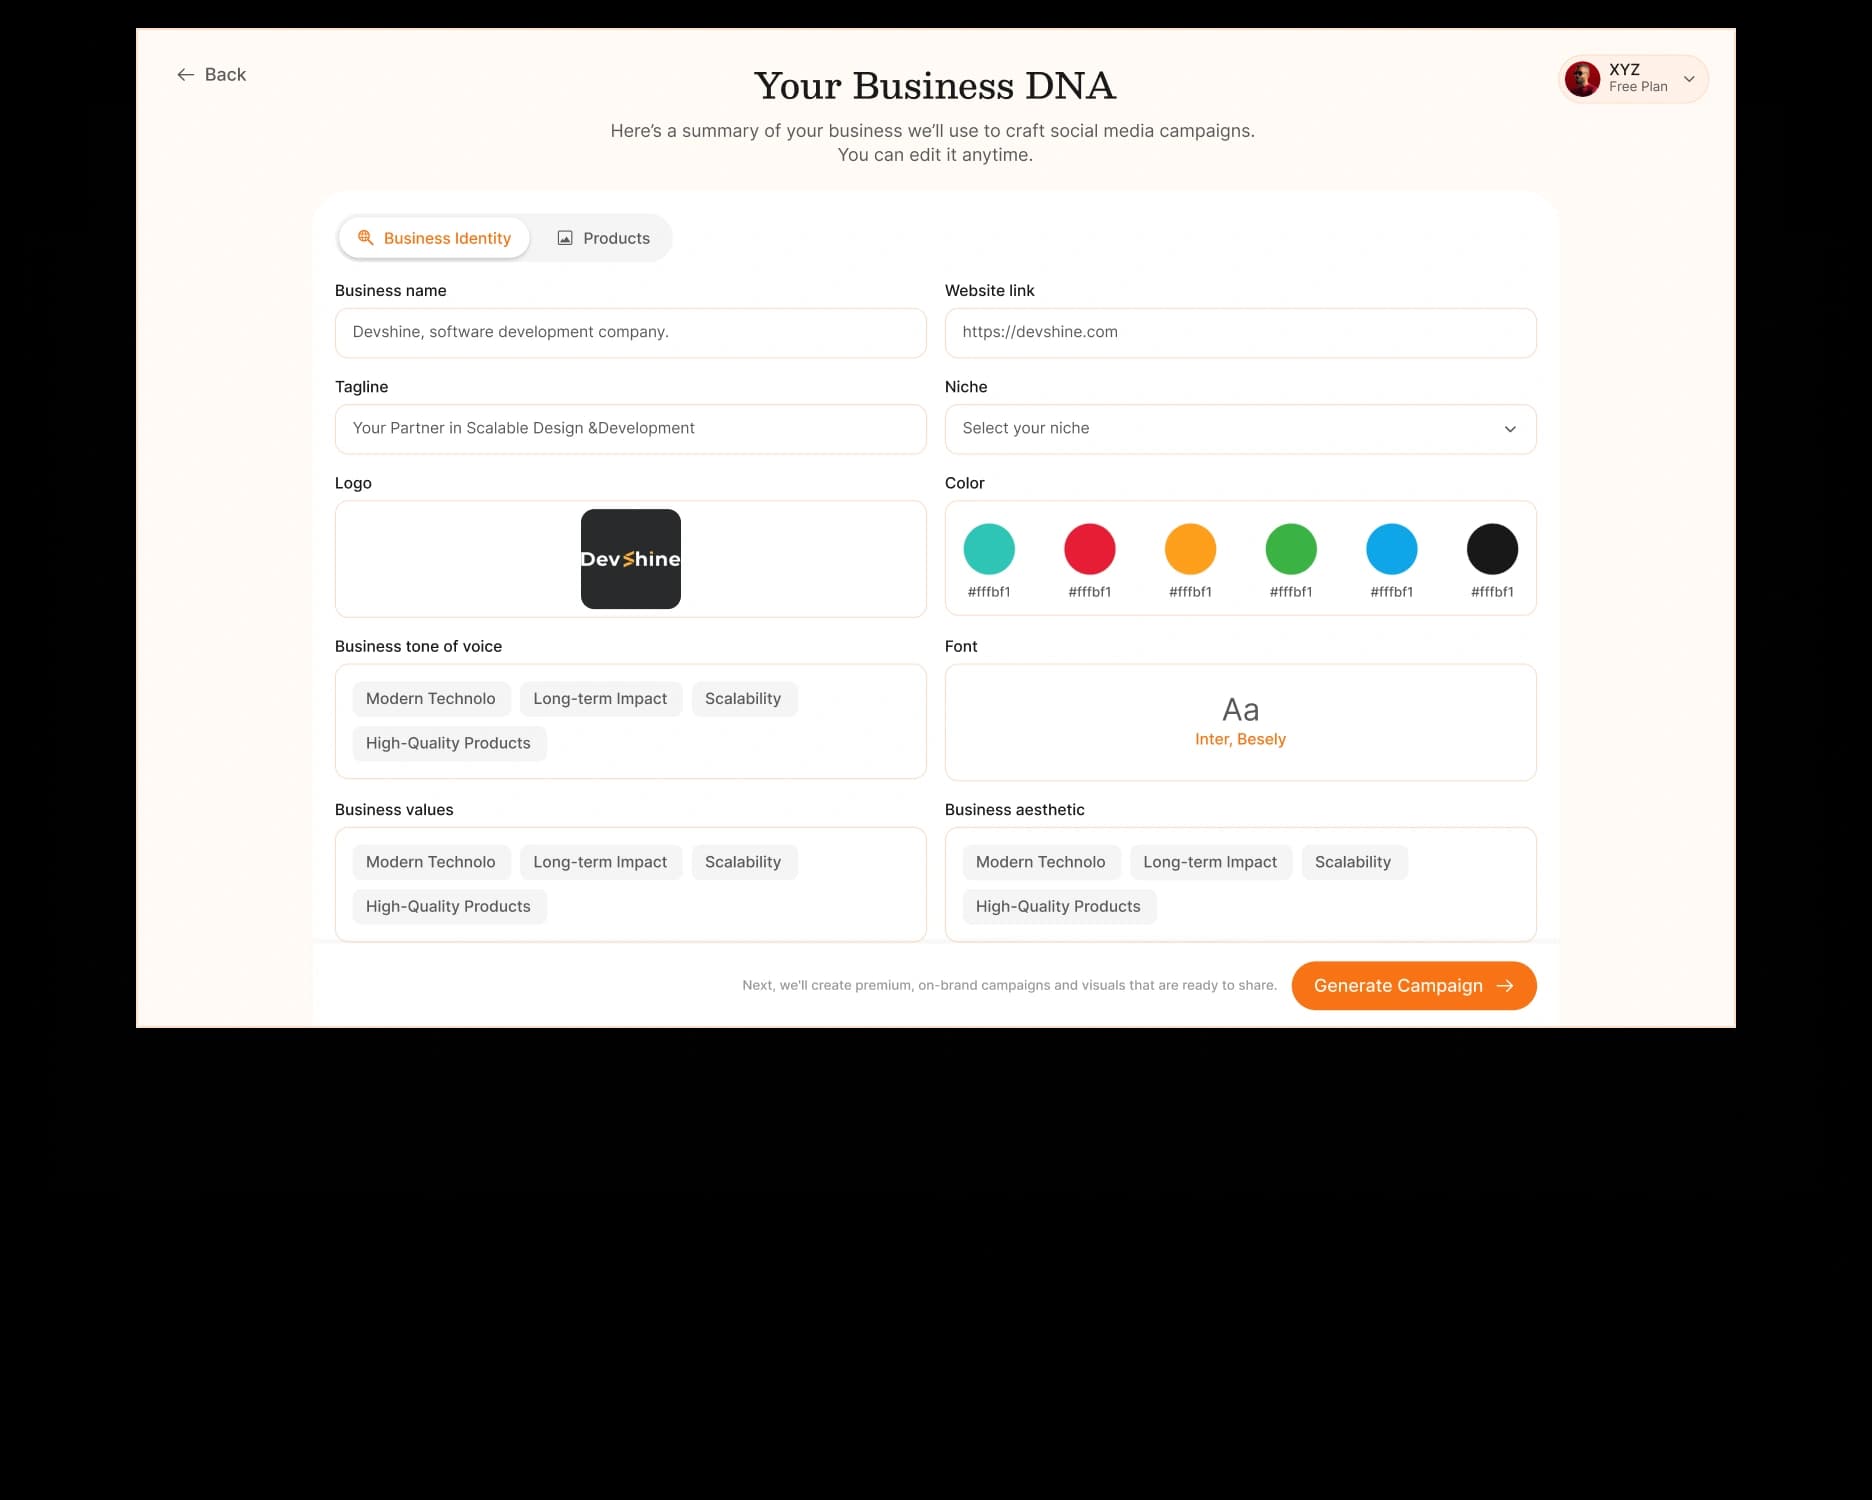Select the green color swatch
The image size is (1872, 1500).
[1291, 549]
